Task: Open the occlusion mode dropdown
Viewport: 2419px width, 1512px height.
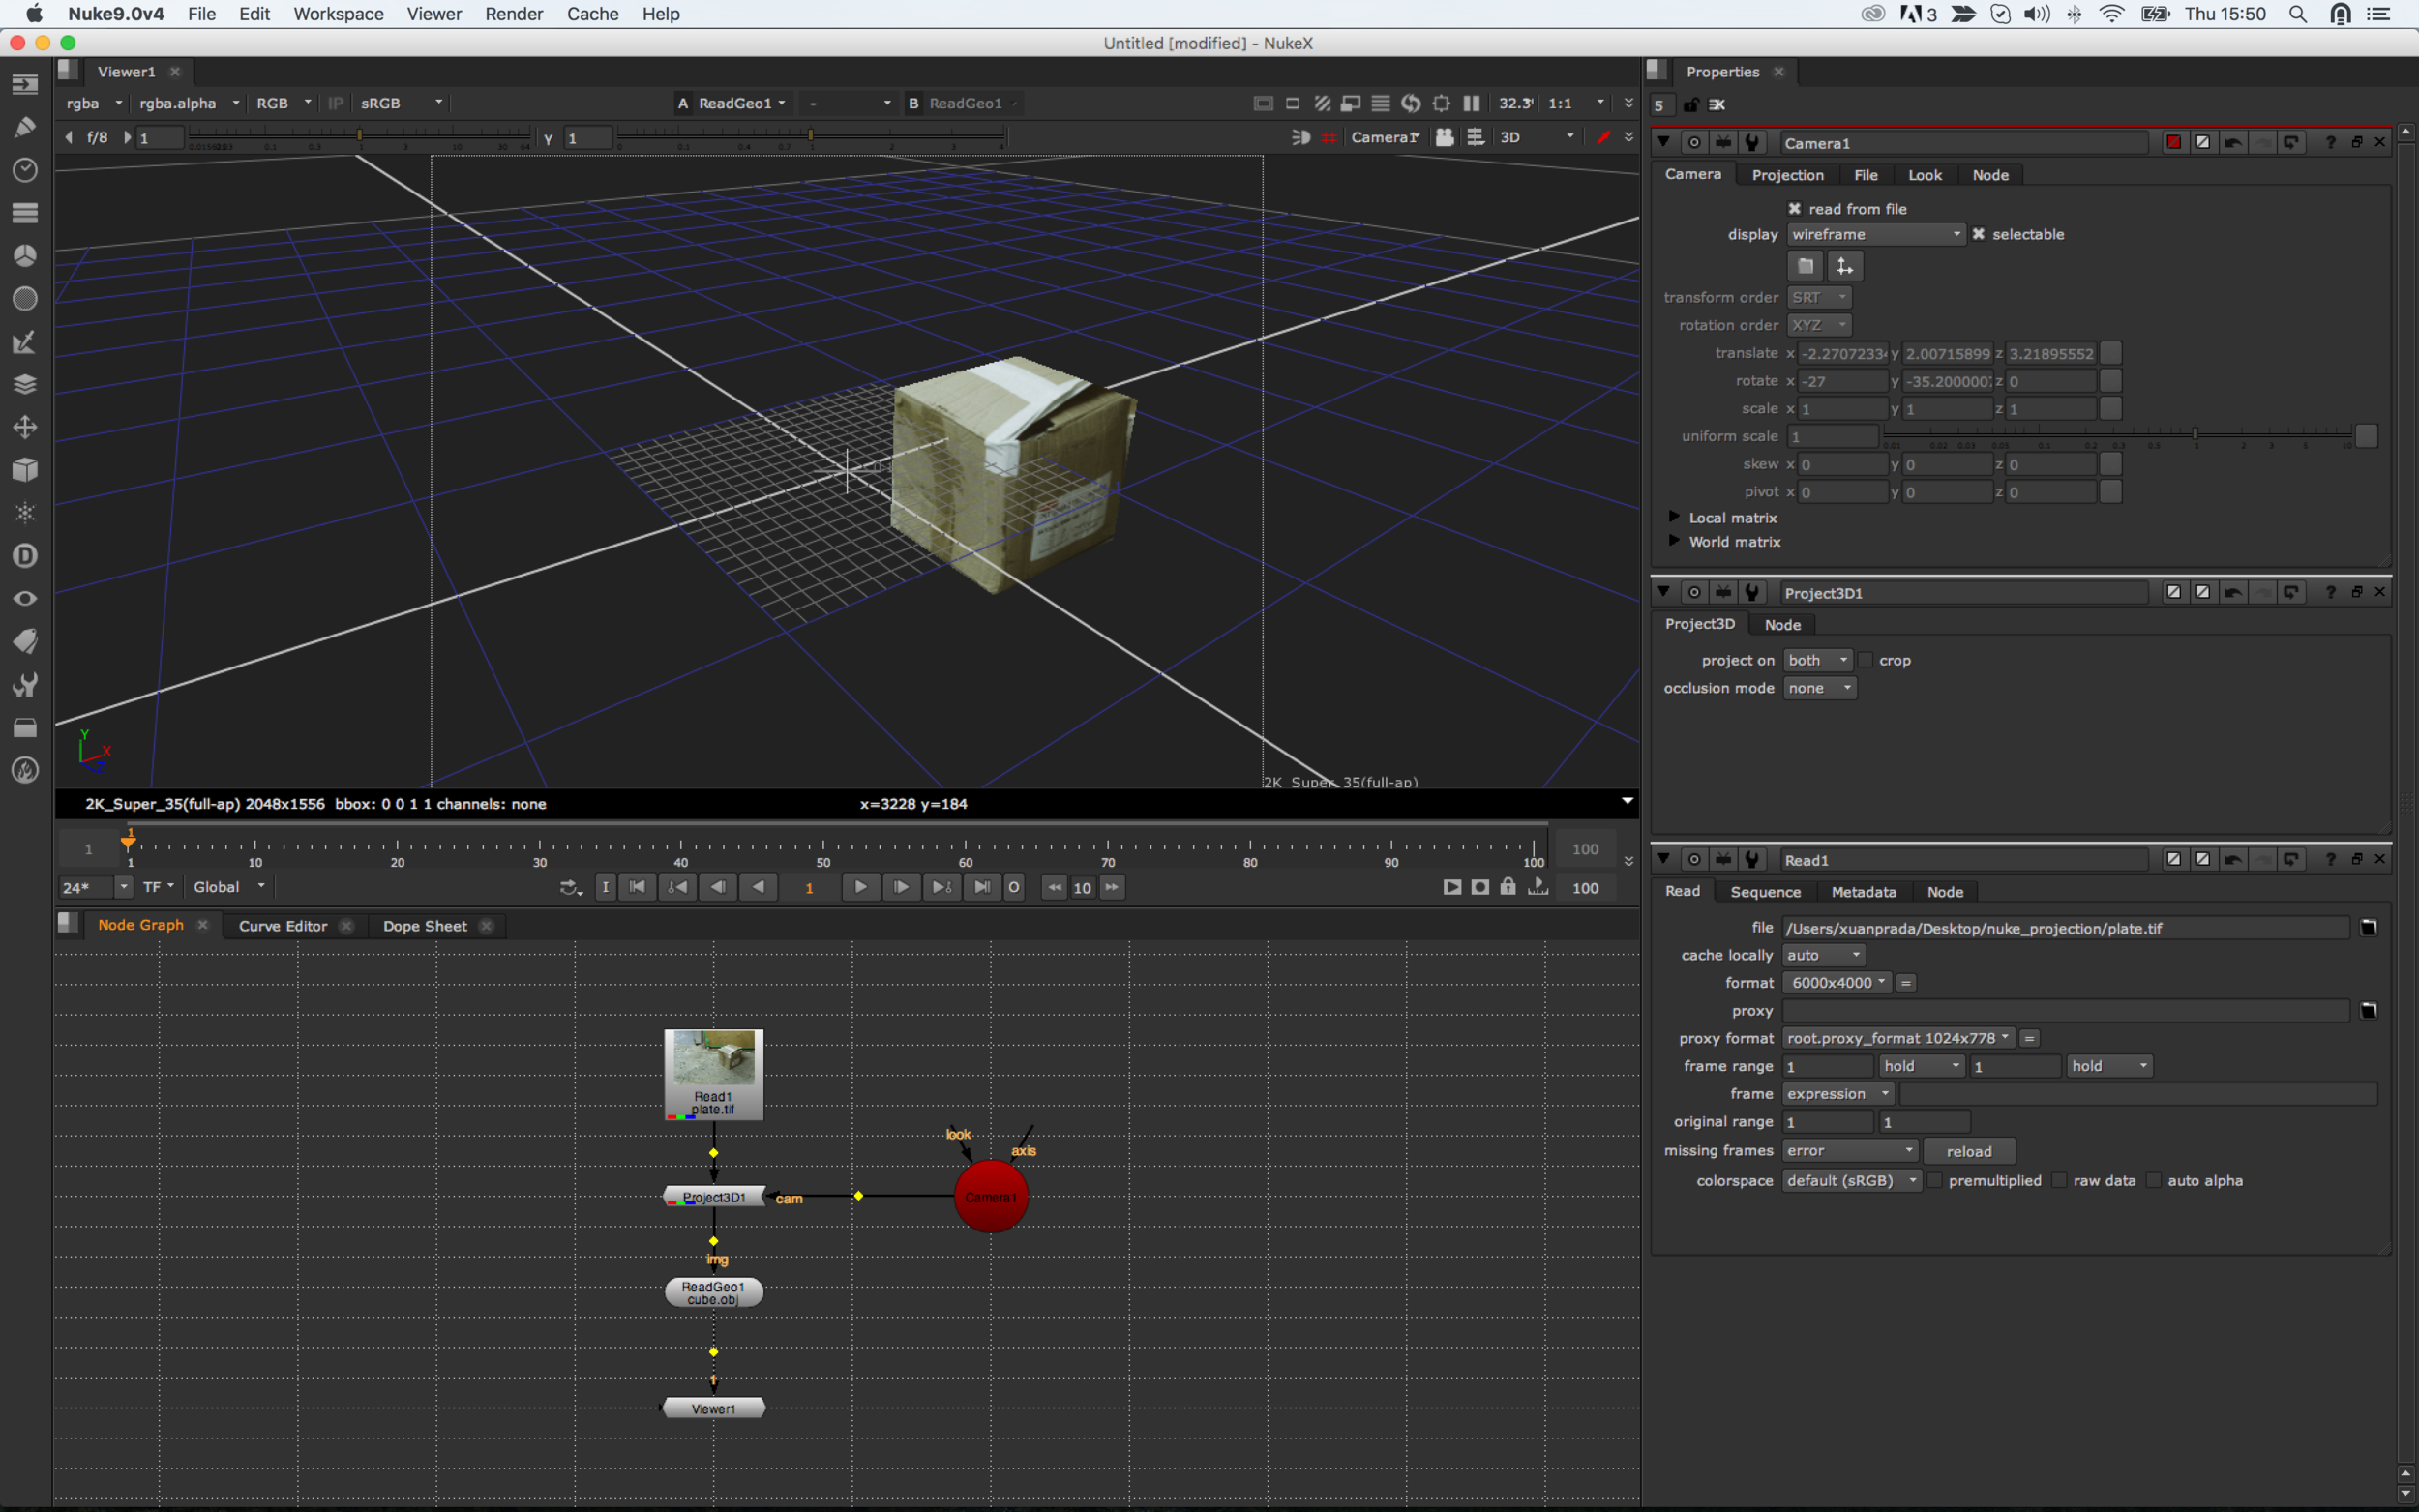Action: point(1819,688)
